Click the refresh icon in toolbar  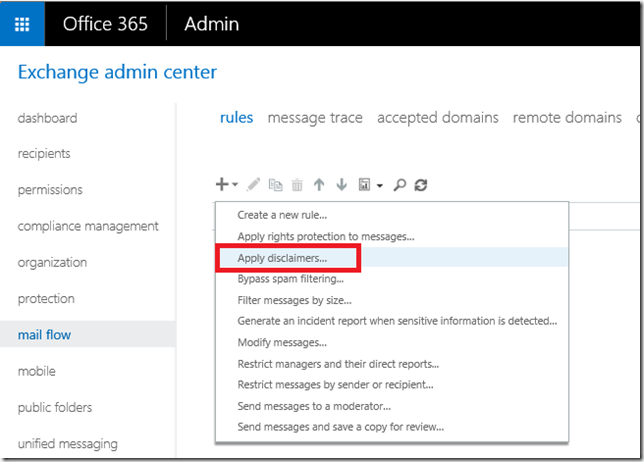tap(421, 185)
